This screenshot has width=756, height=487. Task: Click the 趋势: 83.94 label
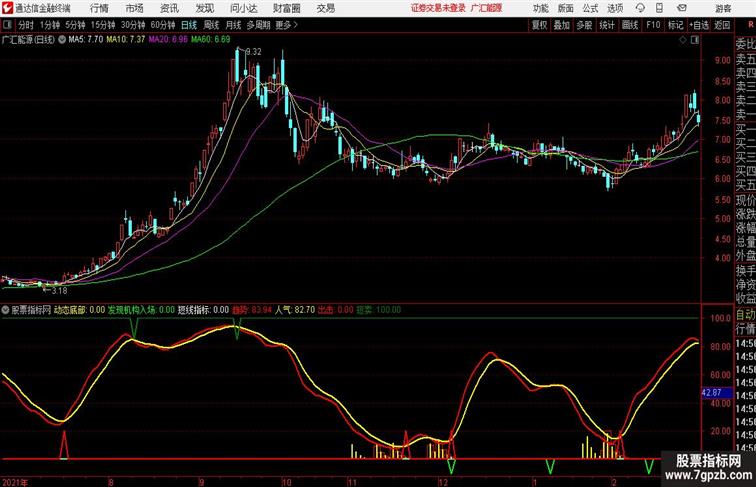point(252,310)
